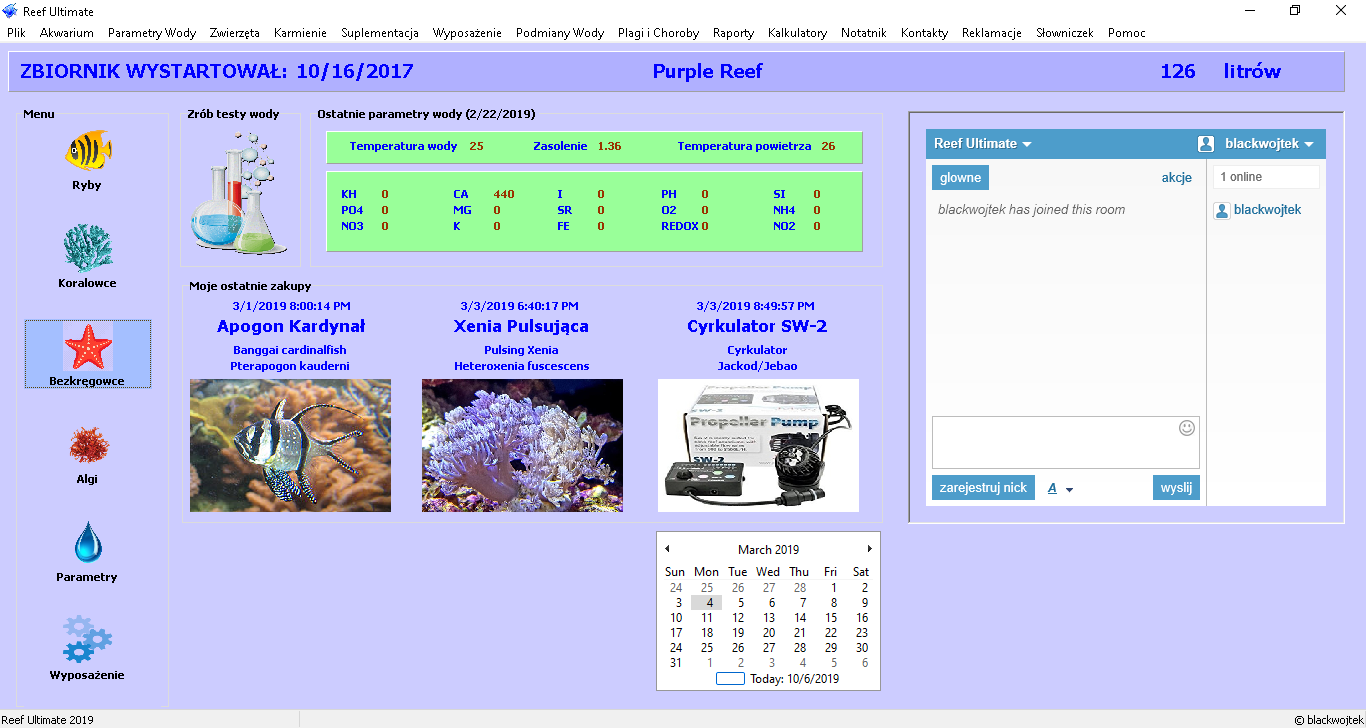Open the Kalkulatory menu

[797, 33]
